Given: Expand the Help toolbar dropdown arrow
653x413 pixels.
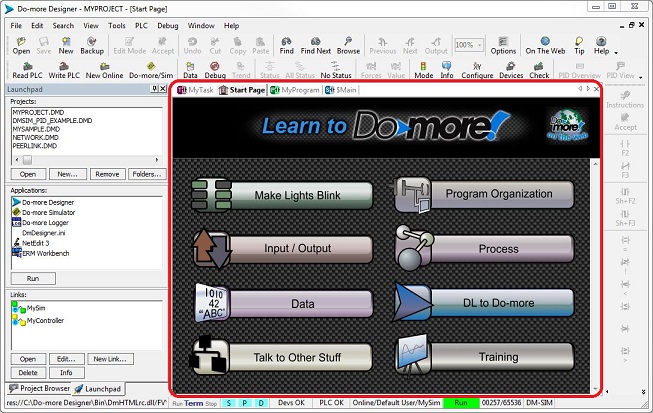Looking at the screenshot, I should click(x=616, y=51).
